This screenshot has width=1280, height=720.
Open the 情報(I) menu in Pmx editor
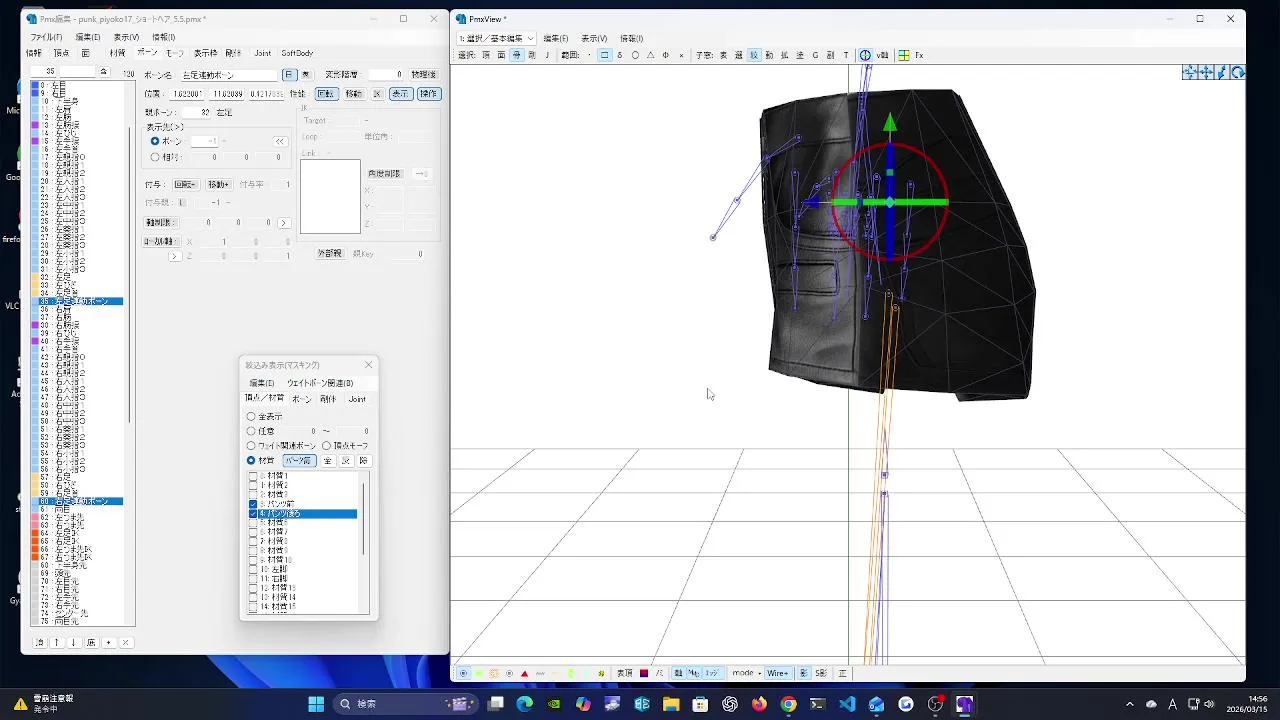tap(163, 37)
